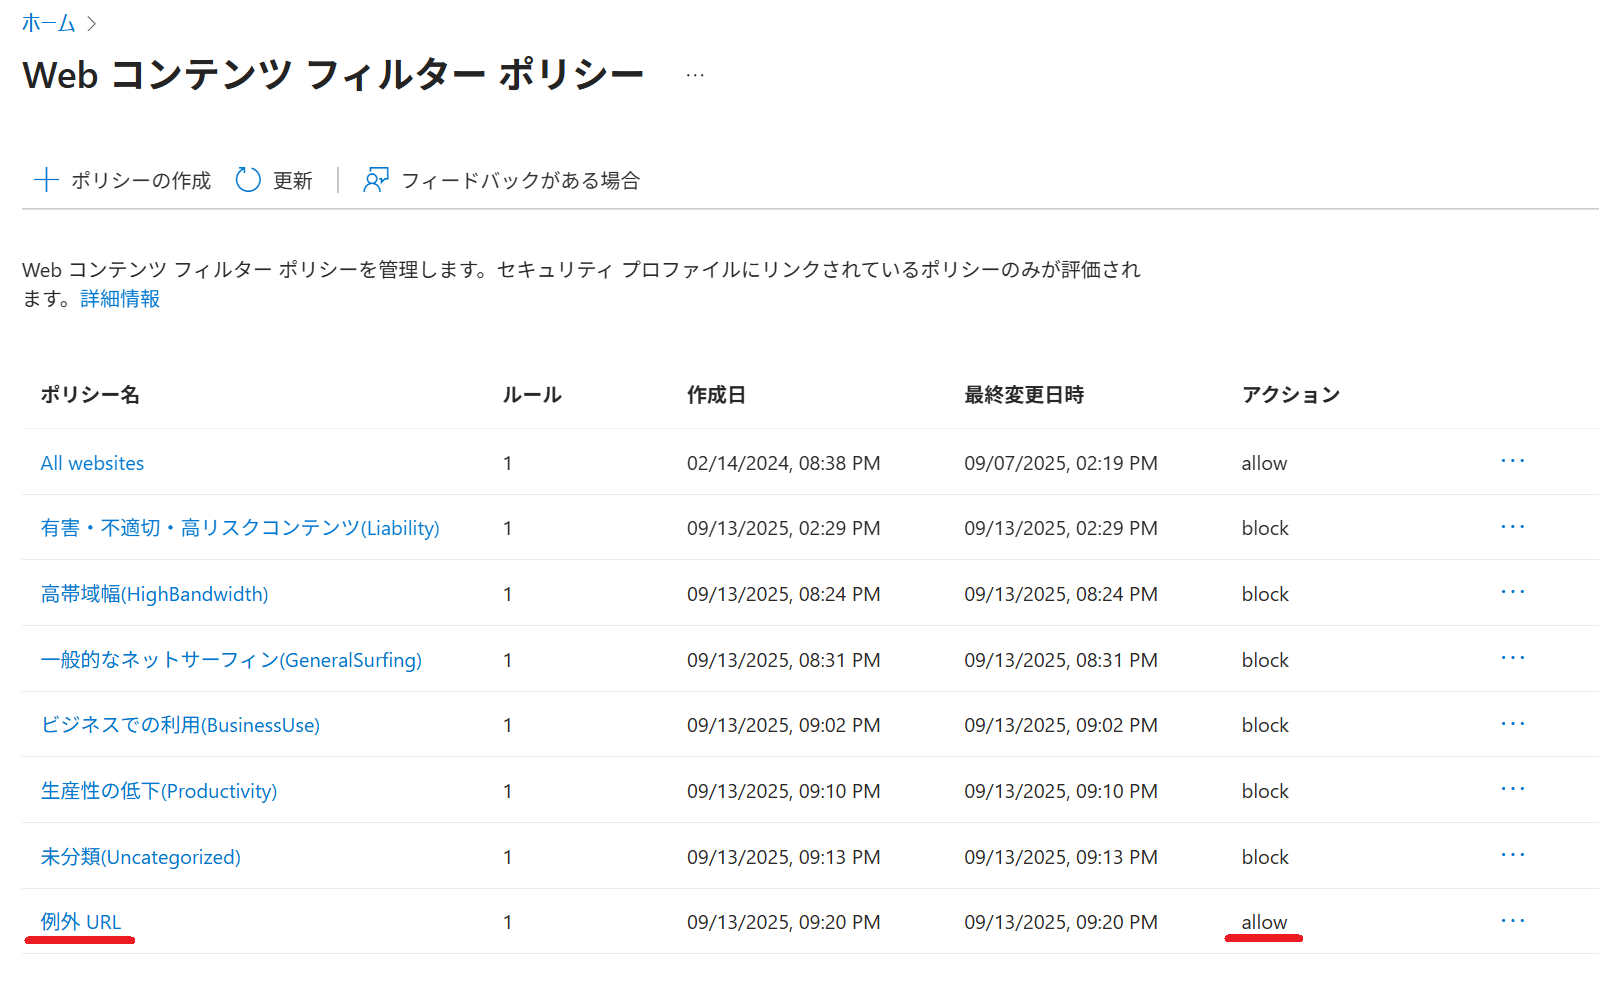1606x995 pixels.
Task: Click the feedback person icon
Action: [x=375, y=180]
